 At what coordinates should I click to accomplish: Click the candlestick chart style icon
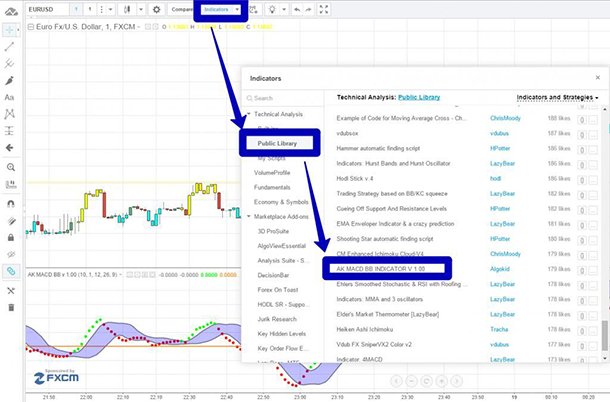tap(127, 9)
